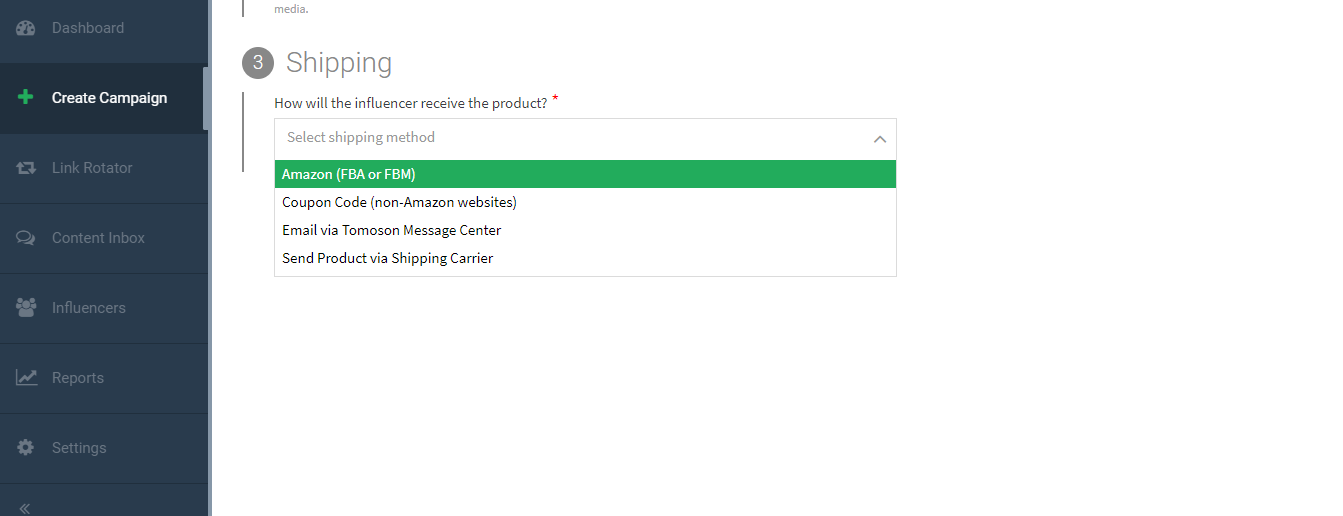Click the step 3 Shipping number badge

coord(258,63)
